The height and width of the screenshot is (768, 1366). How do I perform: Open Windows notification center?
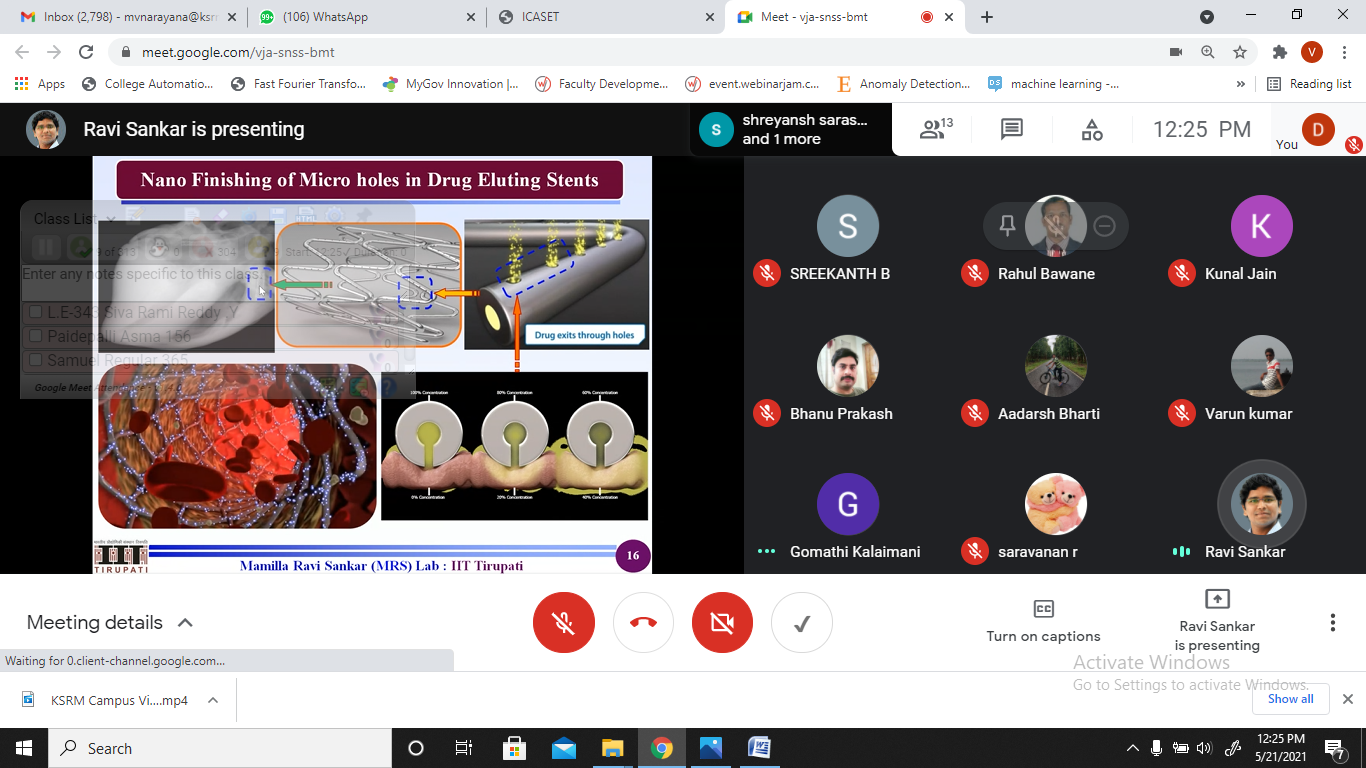click(1336, 748)
